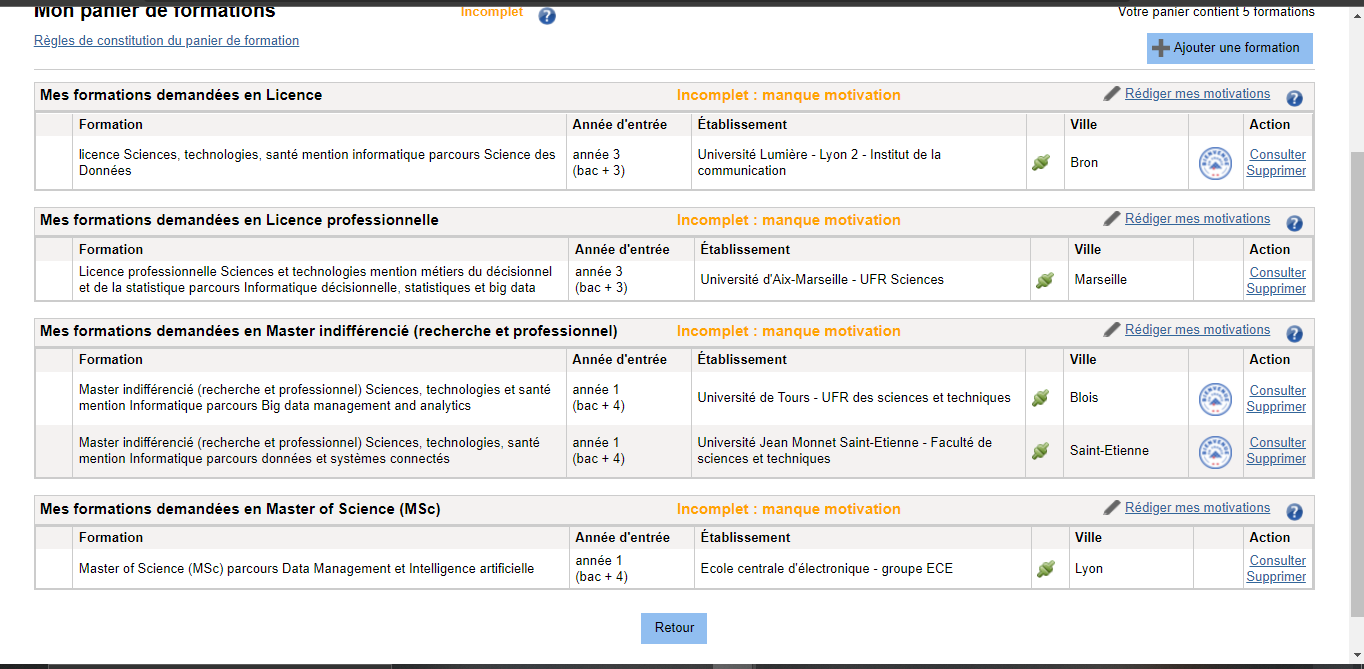Click Data Management et Intelligence artificielle text
Screen dimensions: 1364x669
306,569
